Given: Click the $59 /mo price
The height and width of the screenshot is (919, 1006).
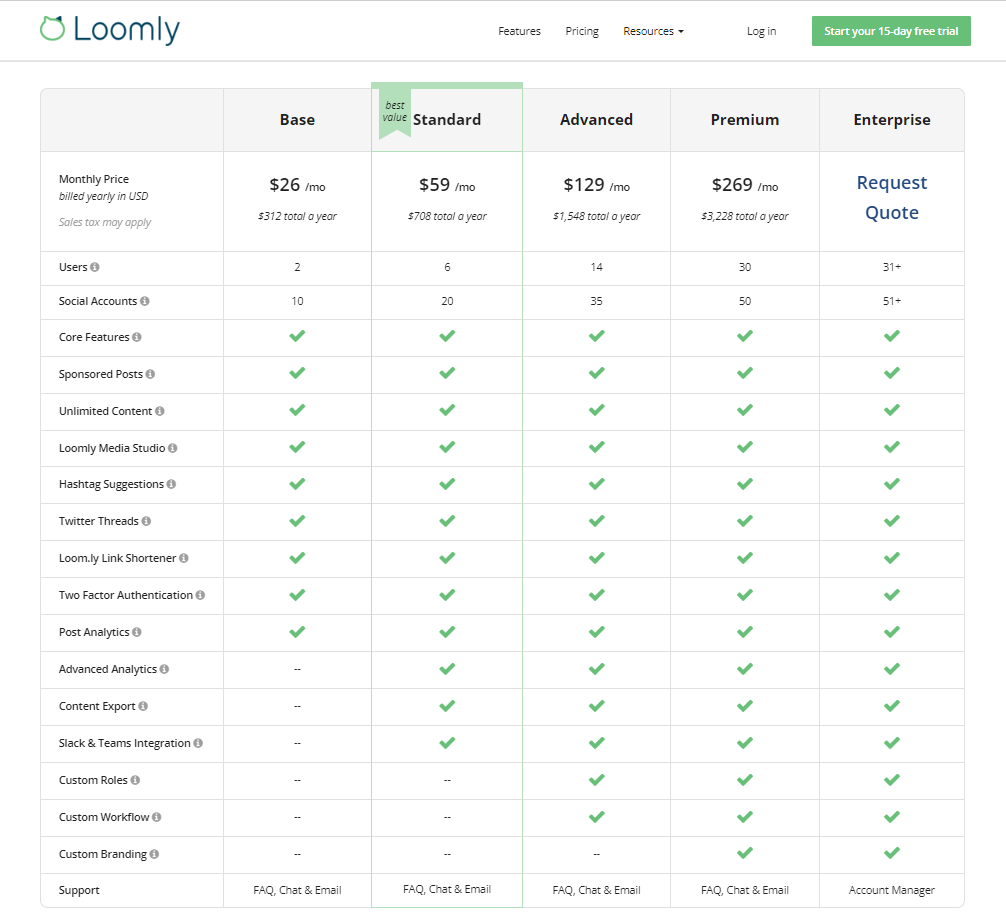Looking at the screenshot, I should pos(447,185).
